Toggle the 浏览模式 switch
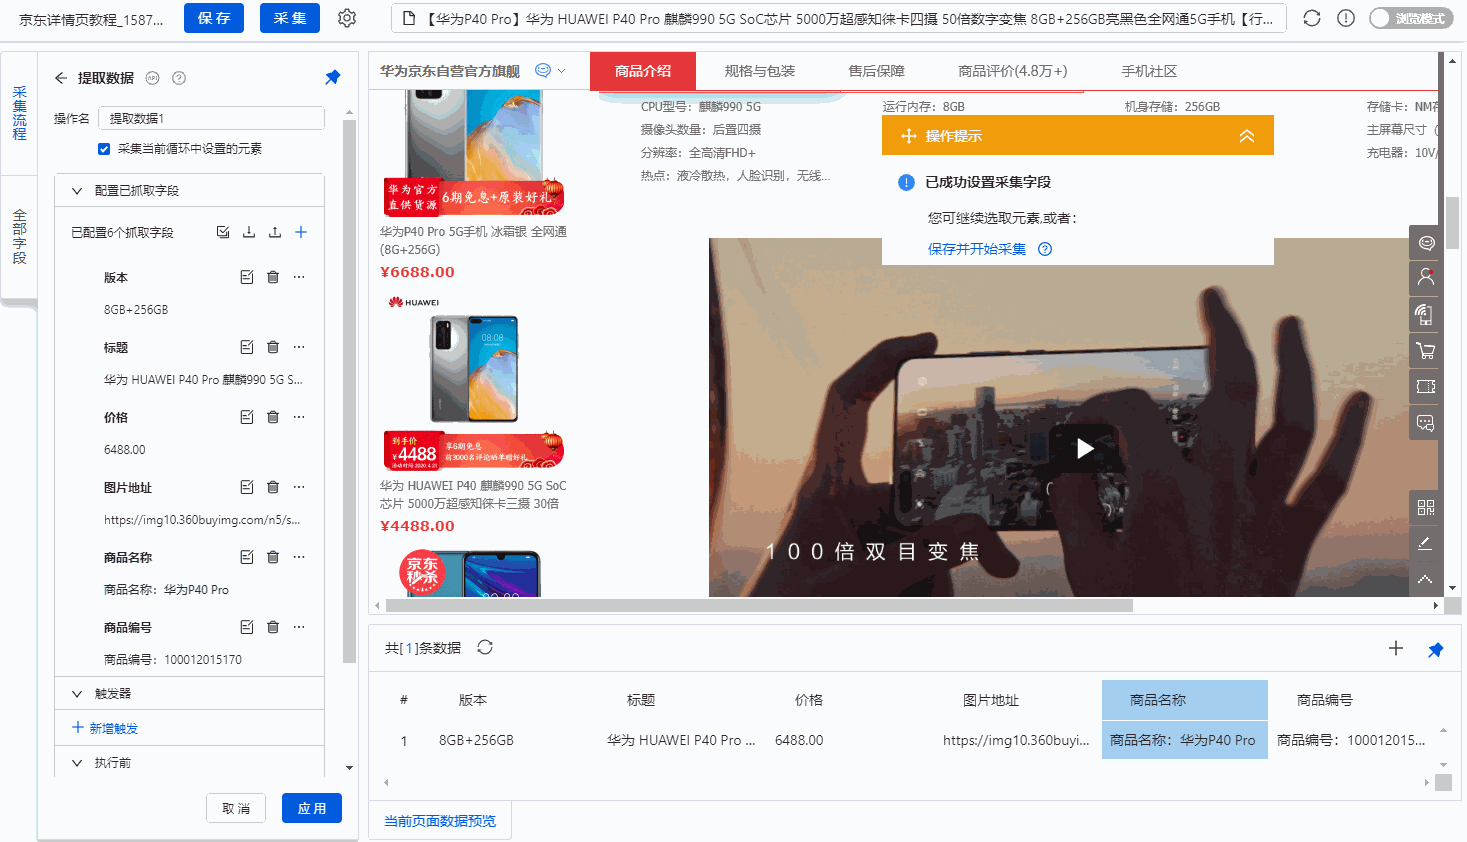 pos(1410,18)
